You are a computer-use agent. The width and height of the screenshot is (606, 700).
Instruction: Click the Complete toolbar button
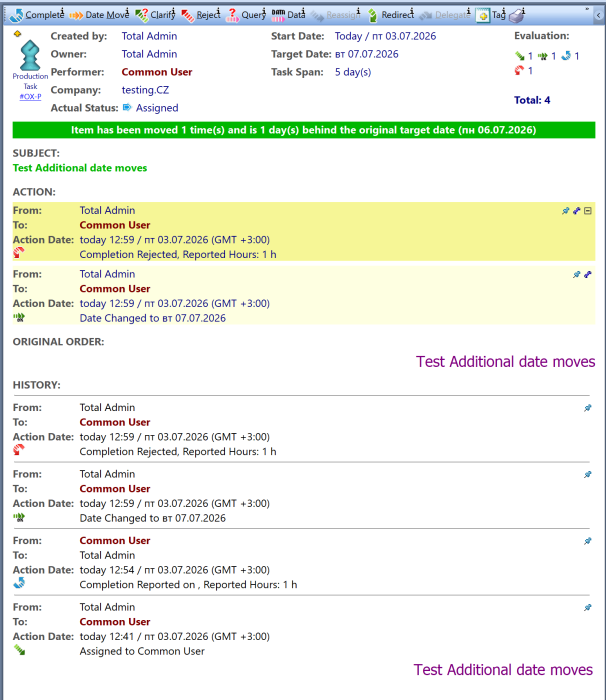point(37,15)
